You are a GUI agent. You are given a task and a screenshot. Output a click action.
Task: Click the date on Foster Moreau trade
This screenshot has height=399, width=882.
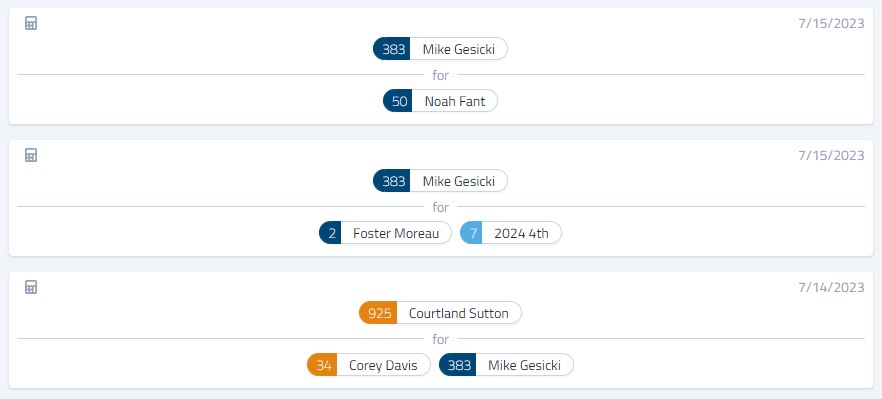point(831,155)
